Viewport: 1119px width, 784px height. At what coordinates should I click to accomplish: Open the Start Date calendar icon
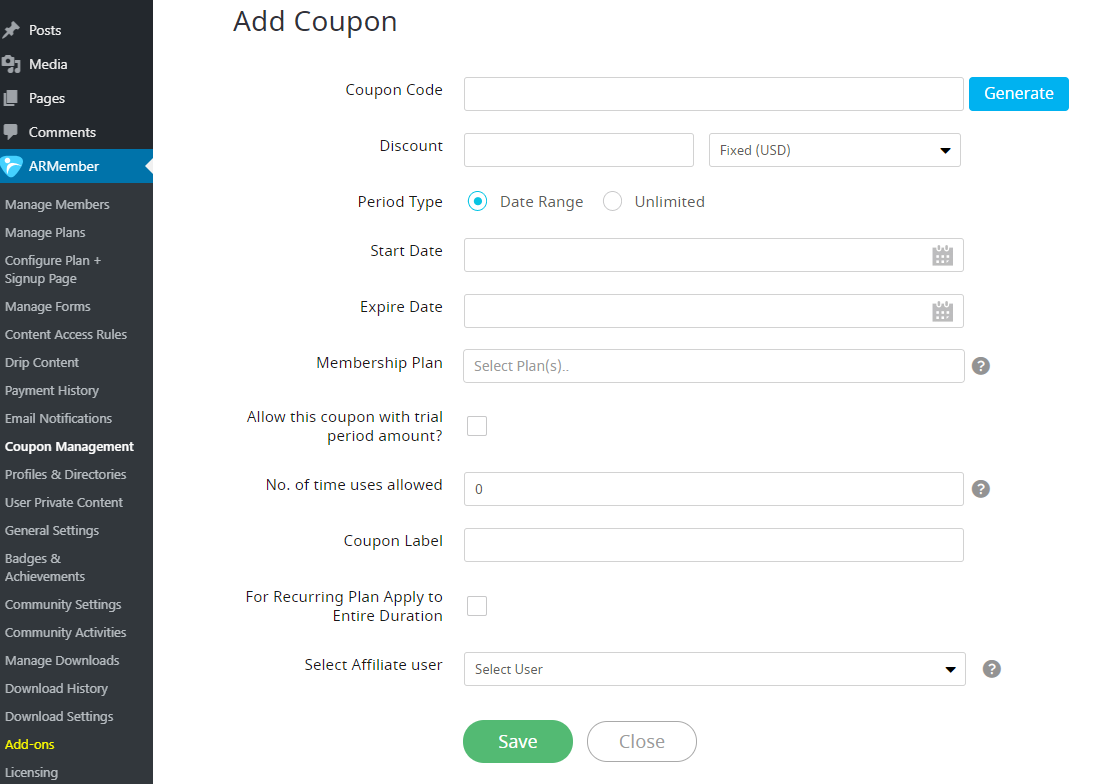pyautogui.click(x=942, y=256)
